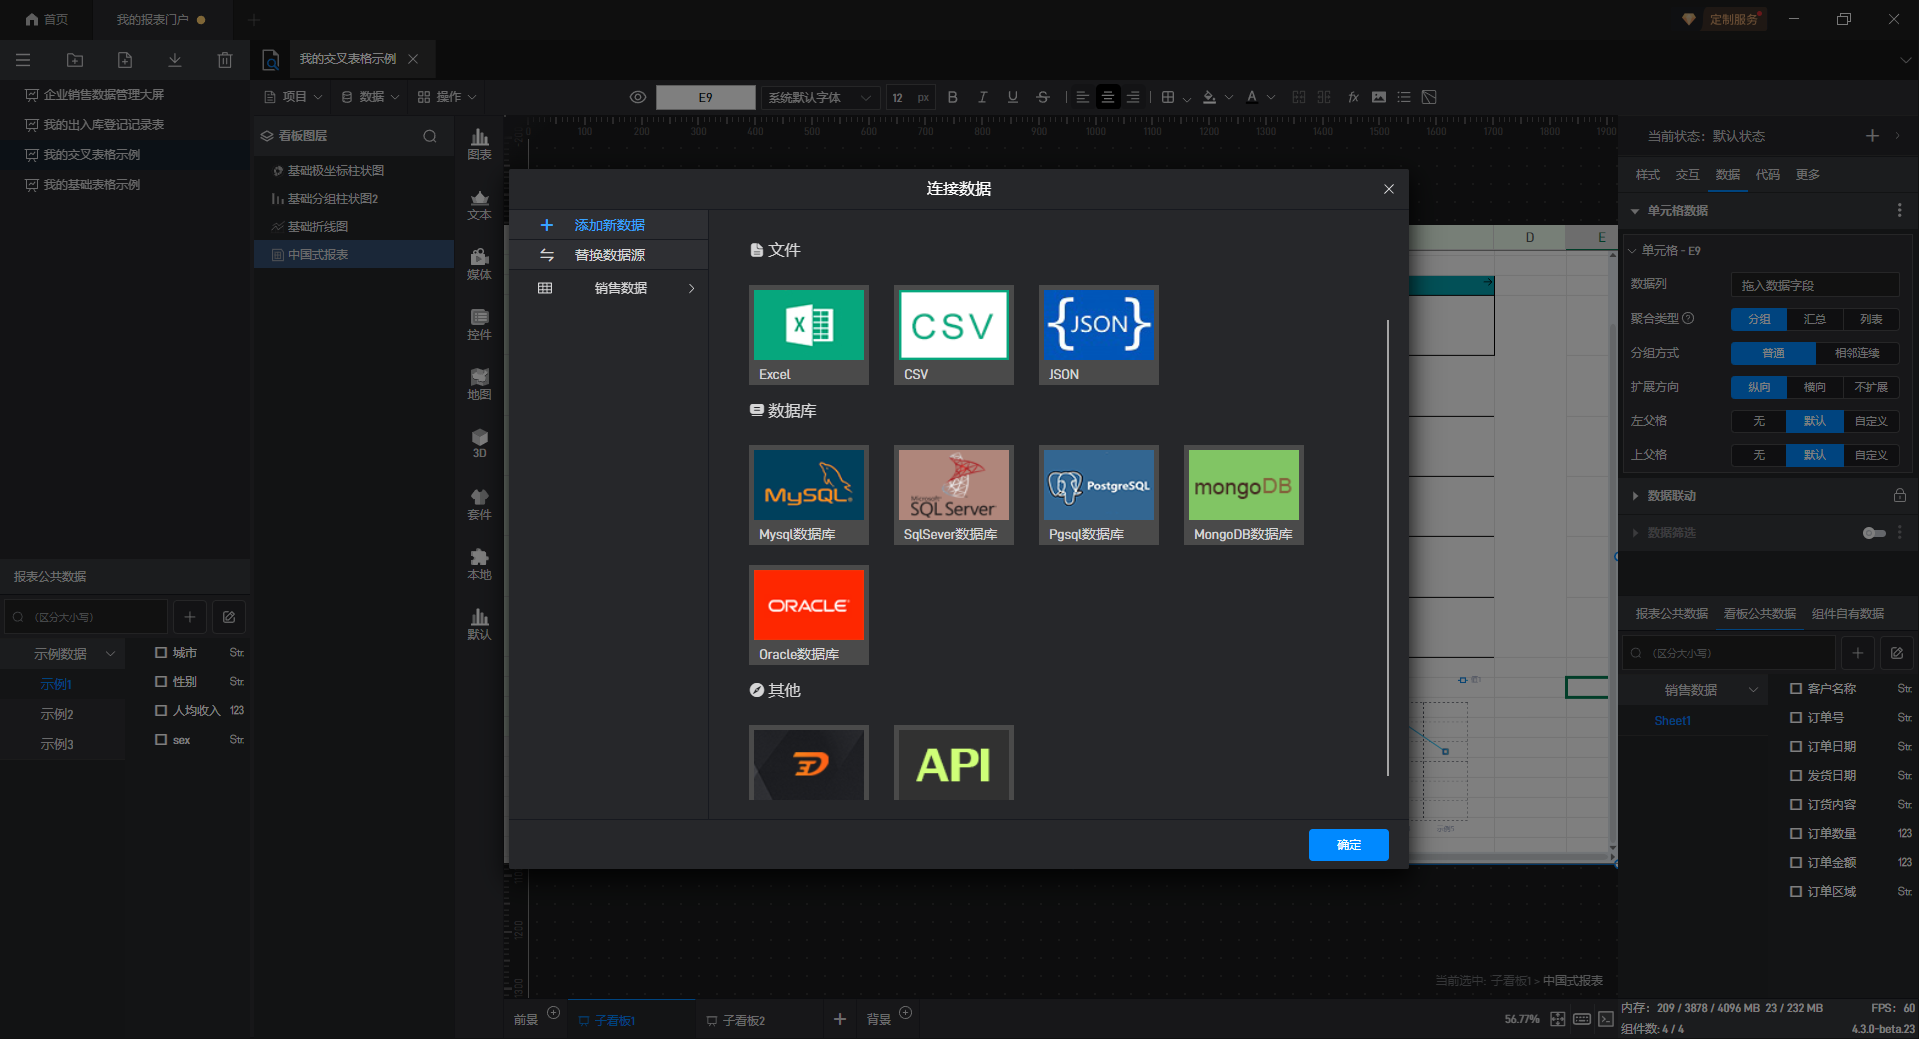The height and width of the screenshot is (1039, 1919).
Task: Select the Pgsql数据库 connection tile
Action: [x=1098, y=495]
